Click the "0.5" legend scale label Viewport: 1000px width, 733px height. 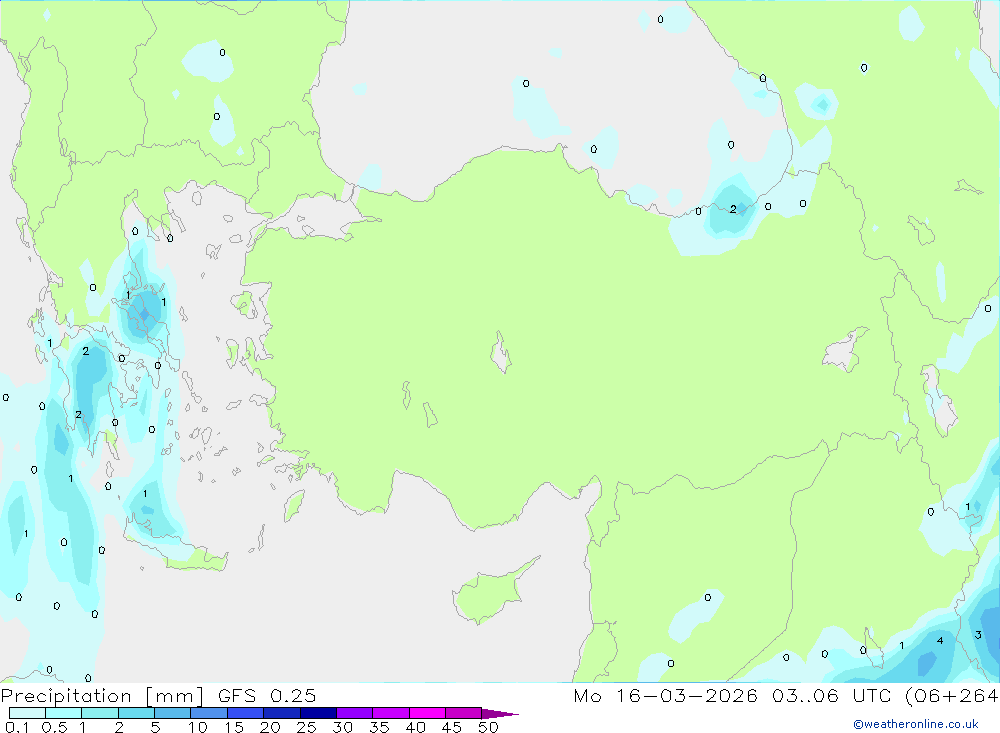click(x=54, y=727)
